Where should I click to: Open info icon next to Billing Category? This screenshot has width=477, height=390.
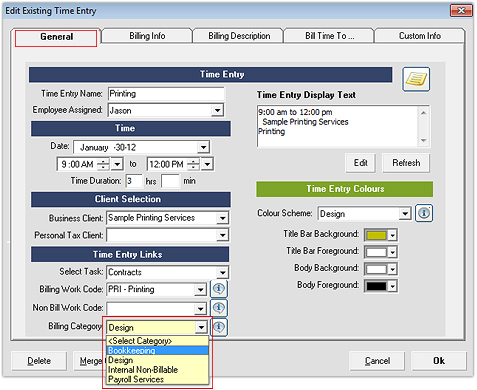click(219, 327)
